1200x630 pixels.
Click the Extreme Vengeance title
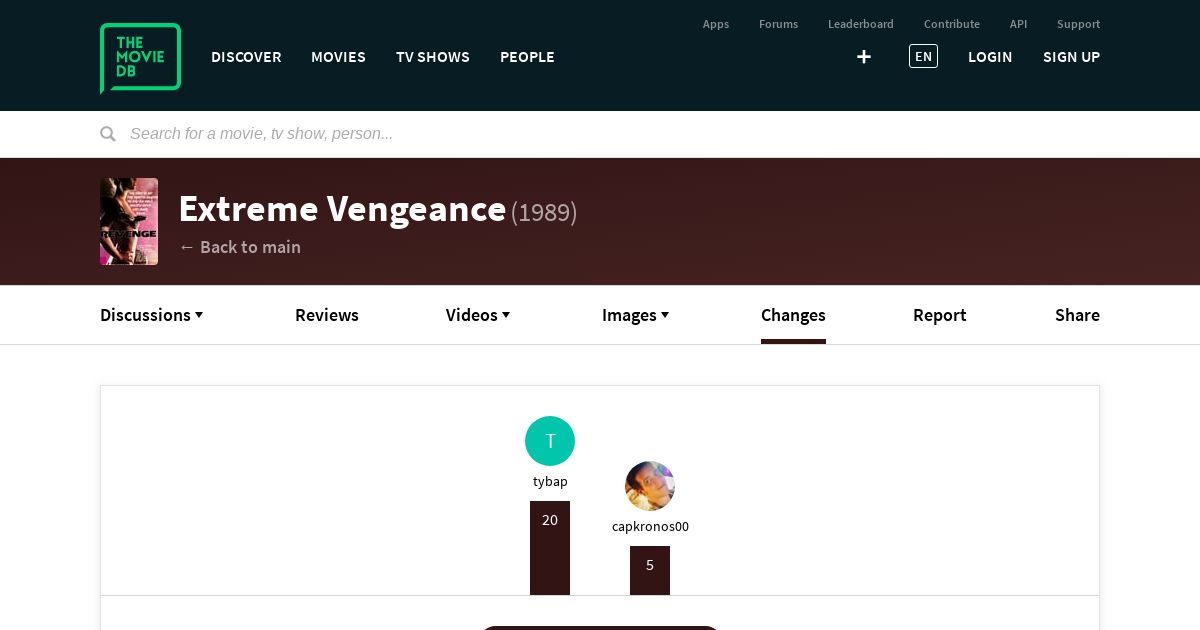(x=342, y=209)
